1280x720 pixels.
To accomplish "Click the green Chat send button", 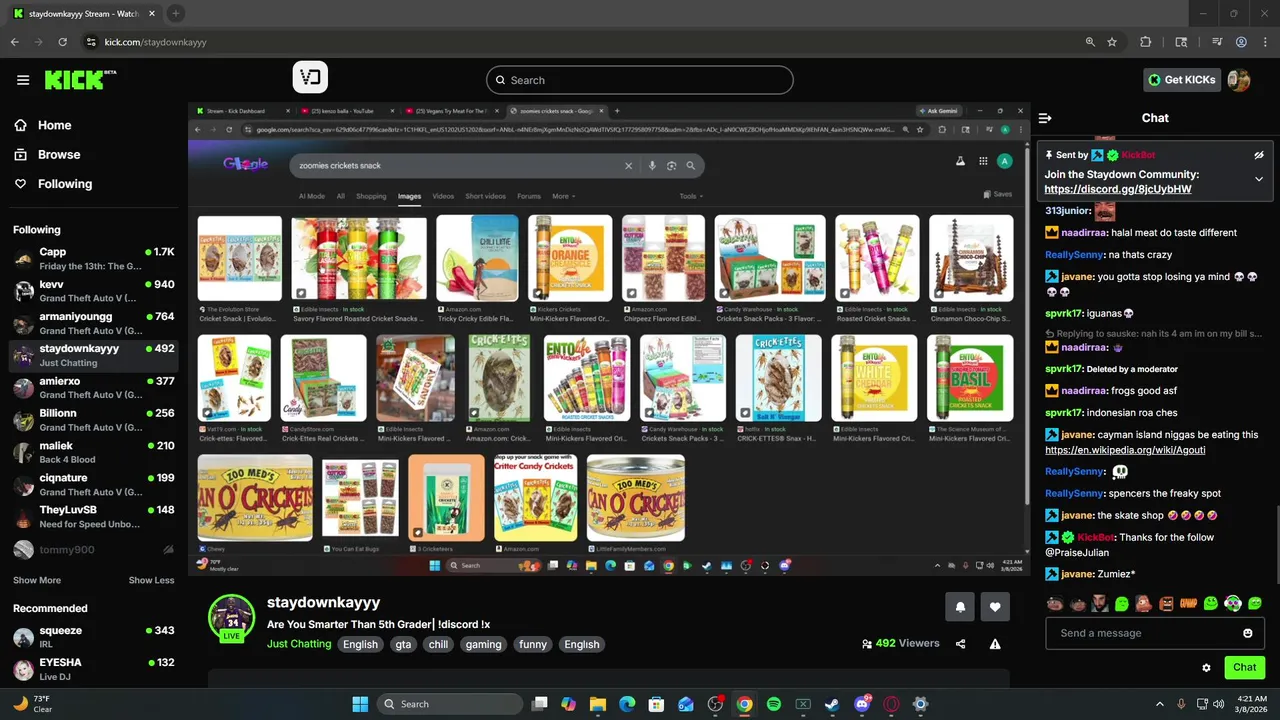I will [x=1244, y=667].
